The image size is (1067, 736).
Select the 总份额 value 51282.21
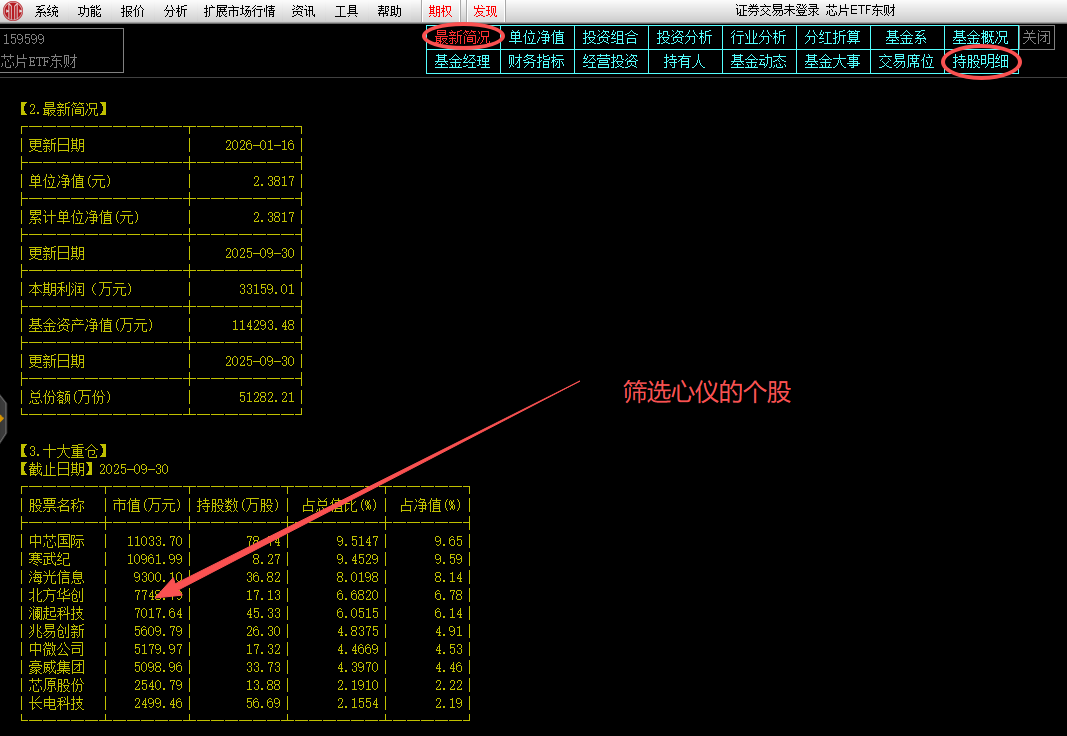[x=267, y=397]
